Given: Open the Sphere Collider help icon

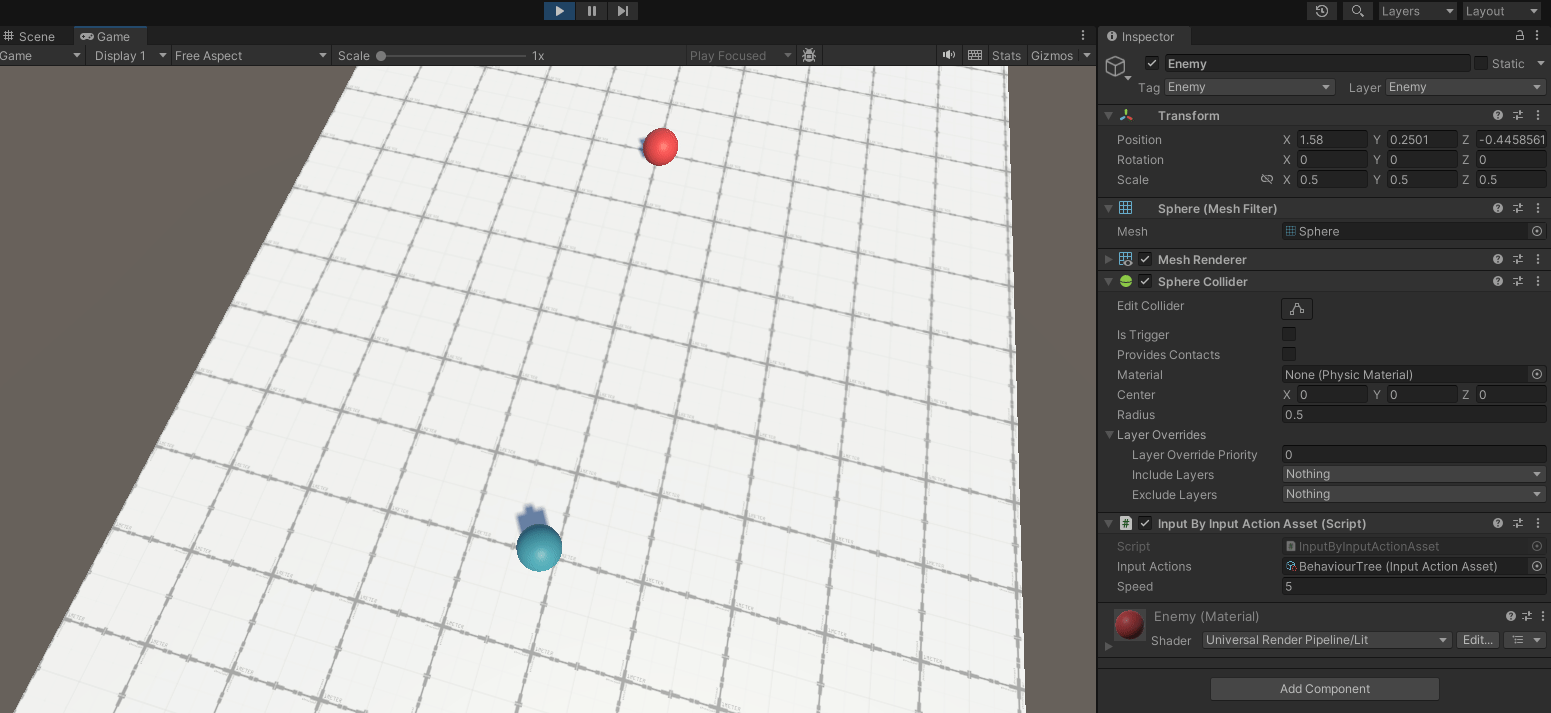Looking at the screenshot, I should (1498, 281).
